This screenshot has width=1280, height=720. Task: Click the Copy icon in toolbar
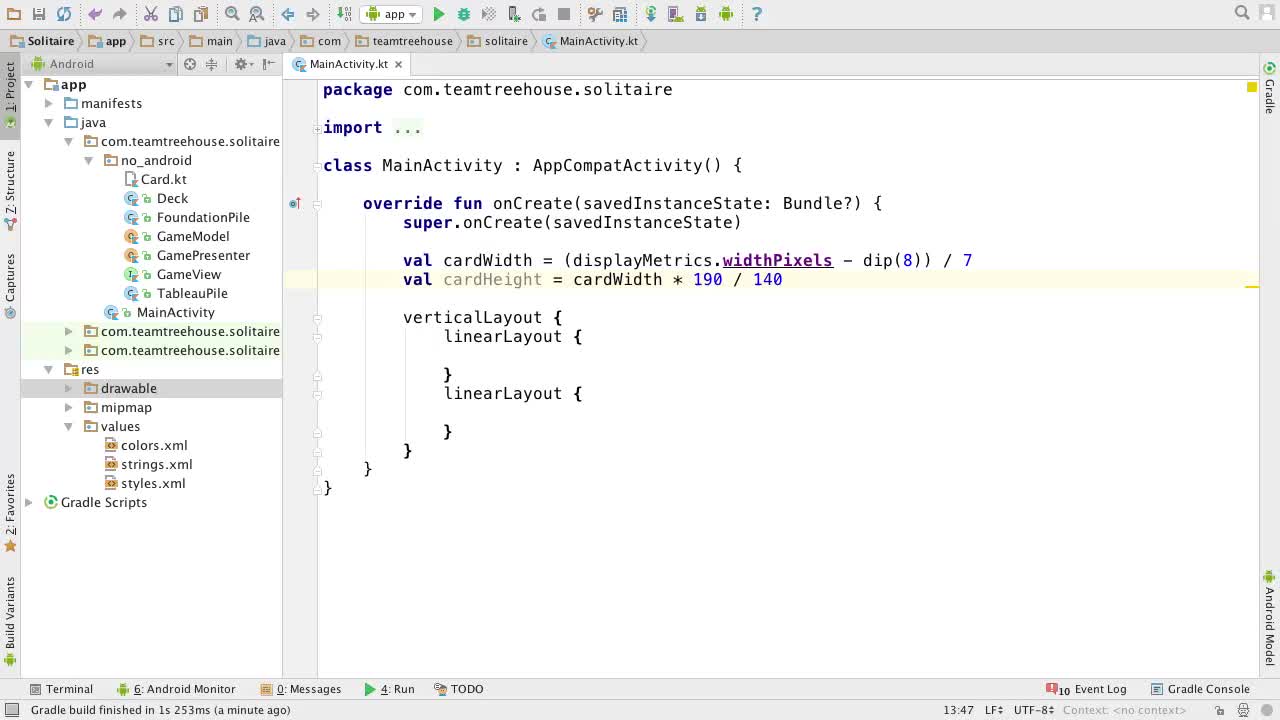click(x=175, y=14)
